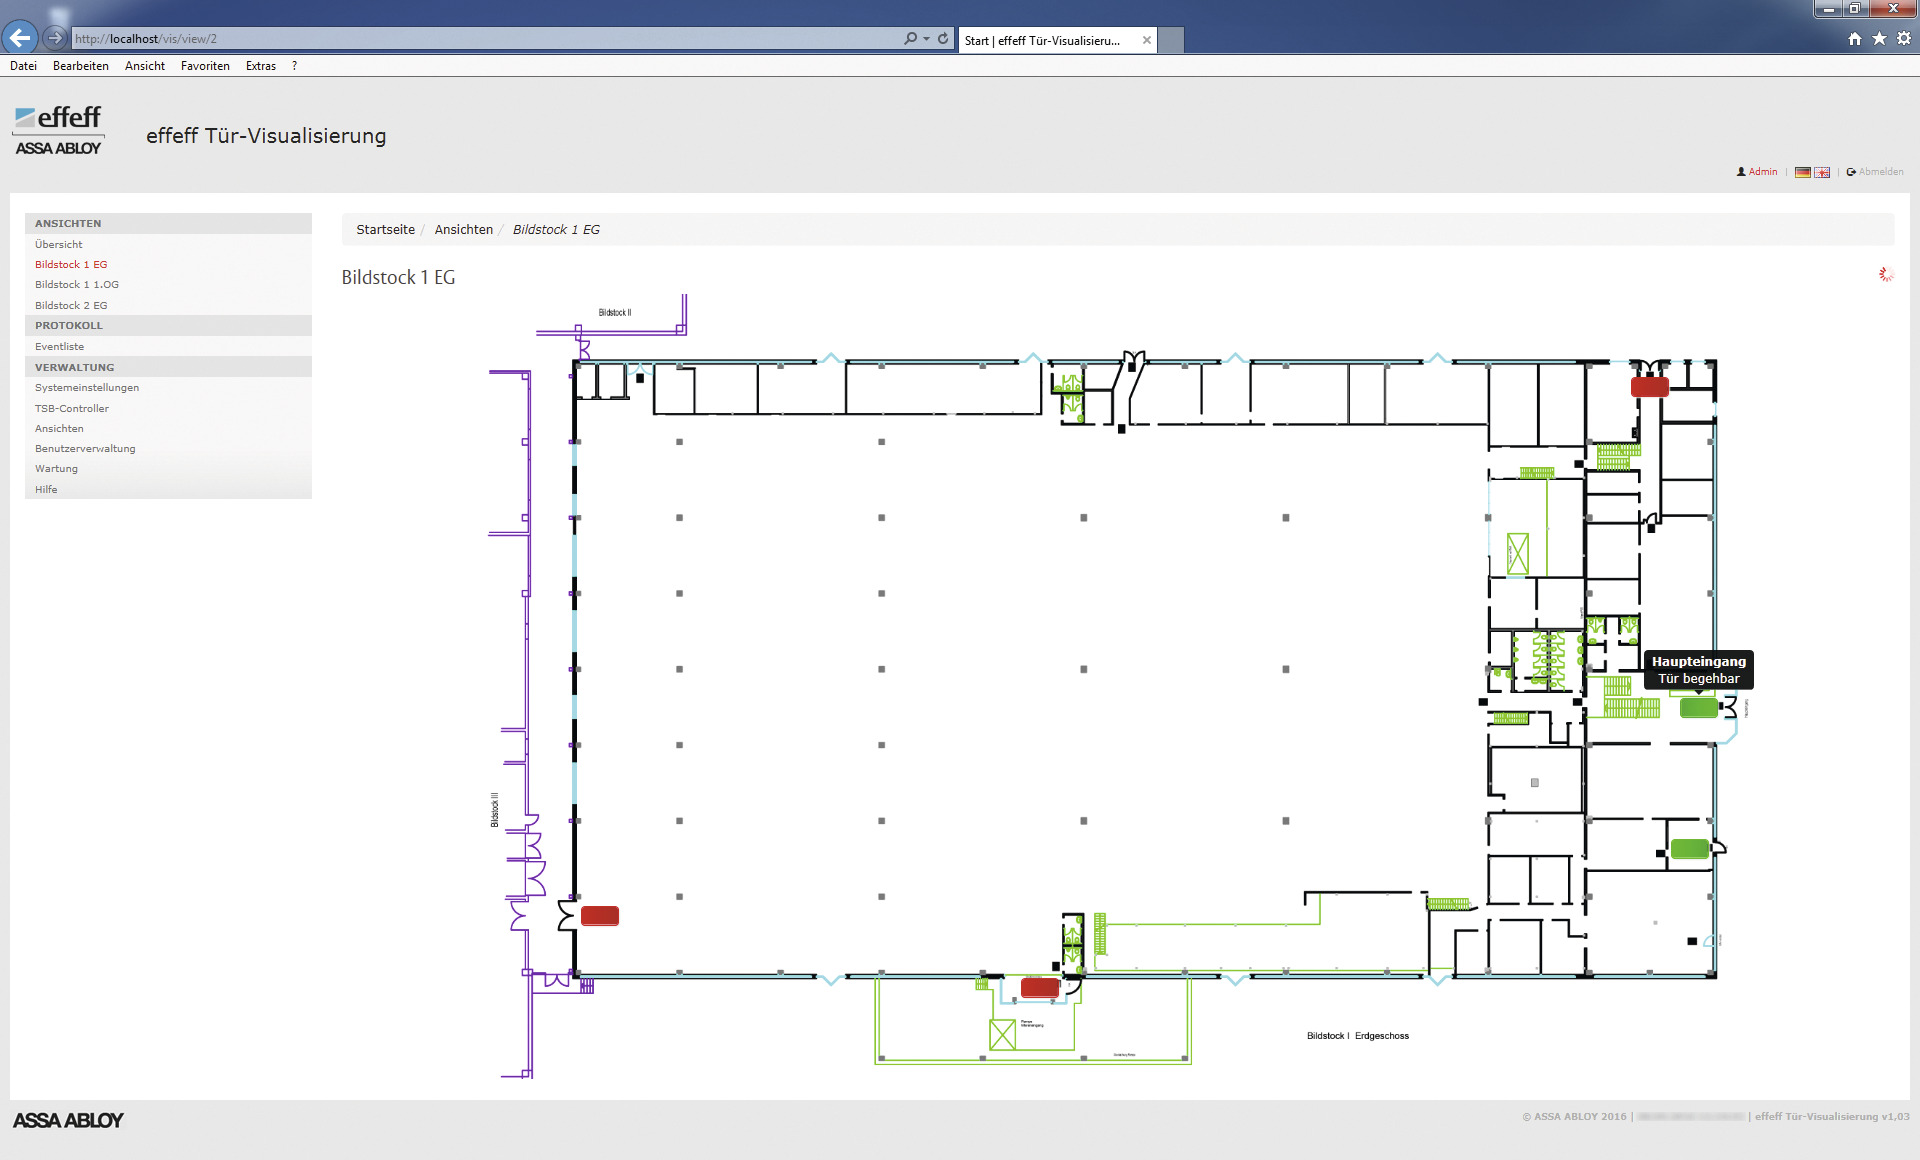Switch language using the German flag icon
Viewport: 1920px width, 1160px height.
click(1802, 172)
